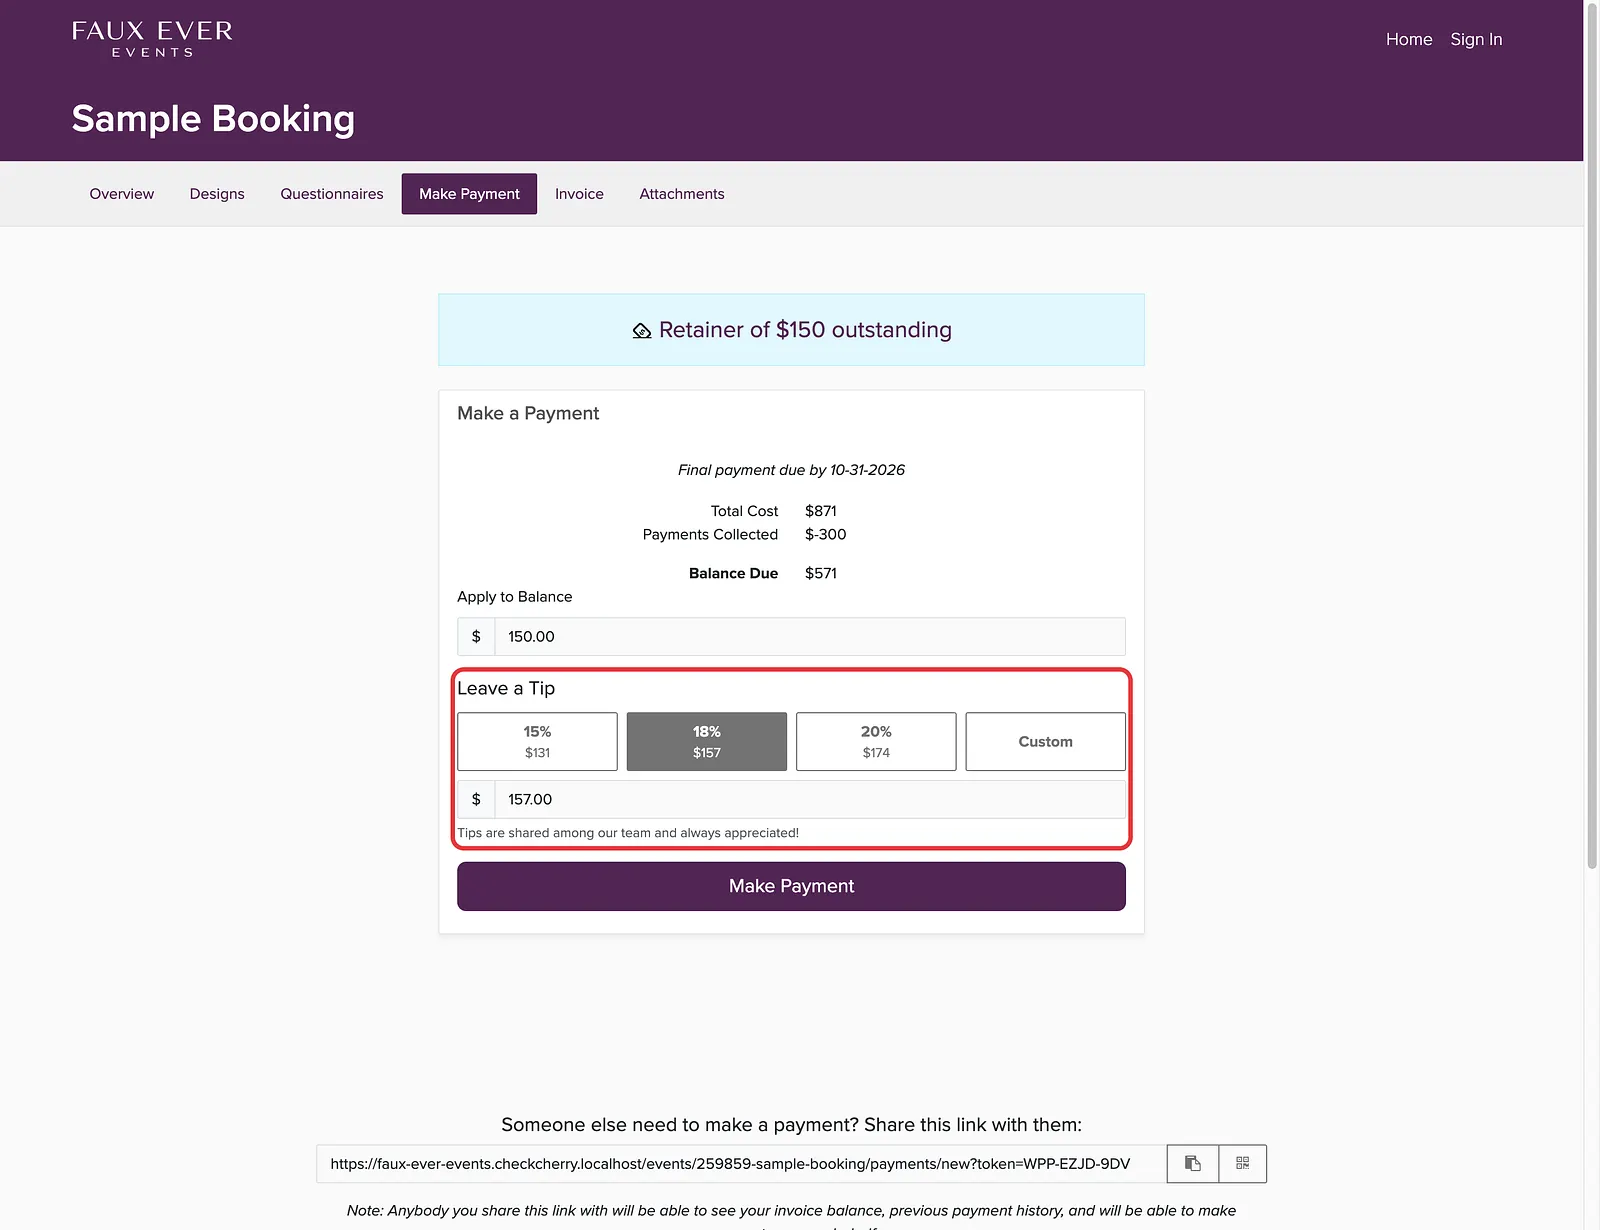Select the 20% tip option
1600x1230 pixels.
pyautogui.click(x=876, y=741)
